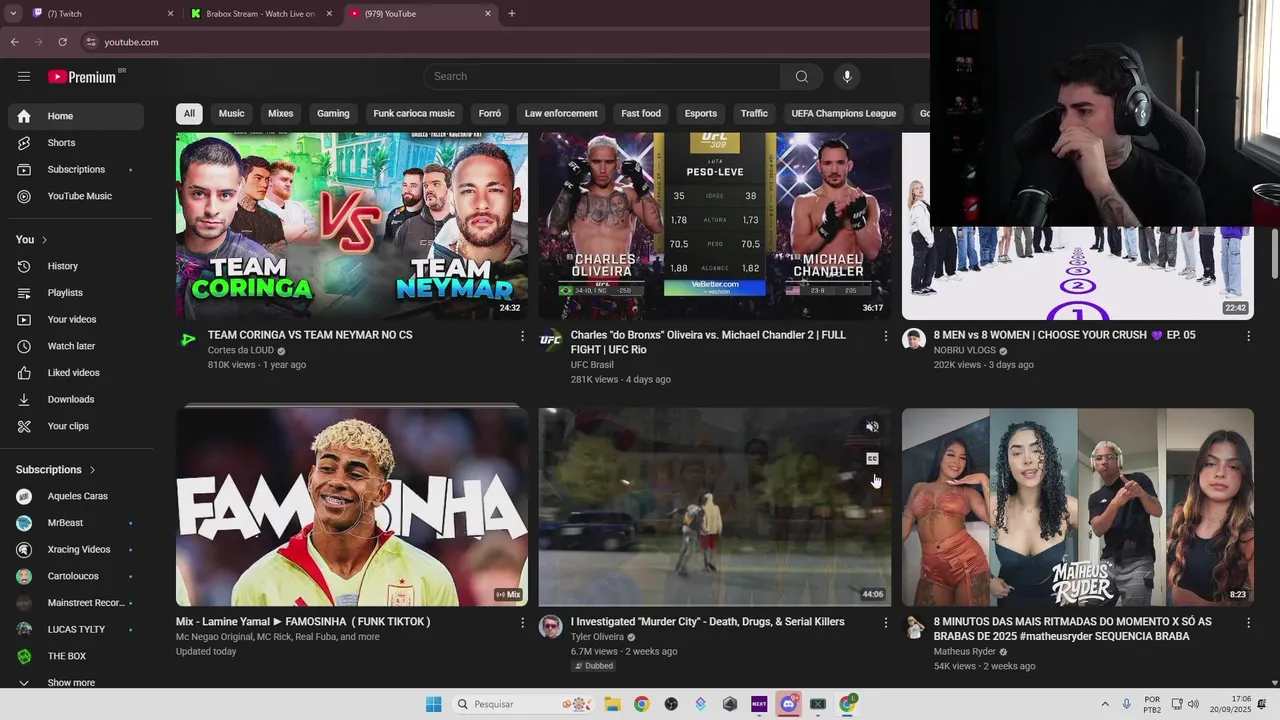This screenshot has height=720, width=1280.
Task: Open more options for 8 Men vs 8 Women video
Action: pyautogui.click(x=1248, y=336)
